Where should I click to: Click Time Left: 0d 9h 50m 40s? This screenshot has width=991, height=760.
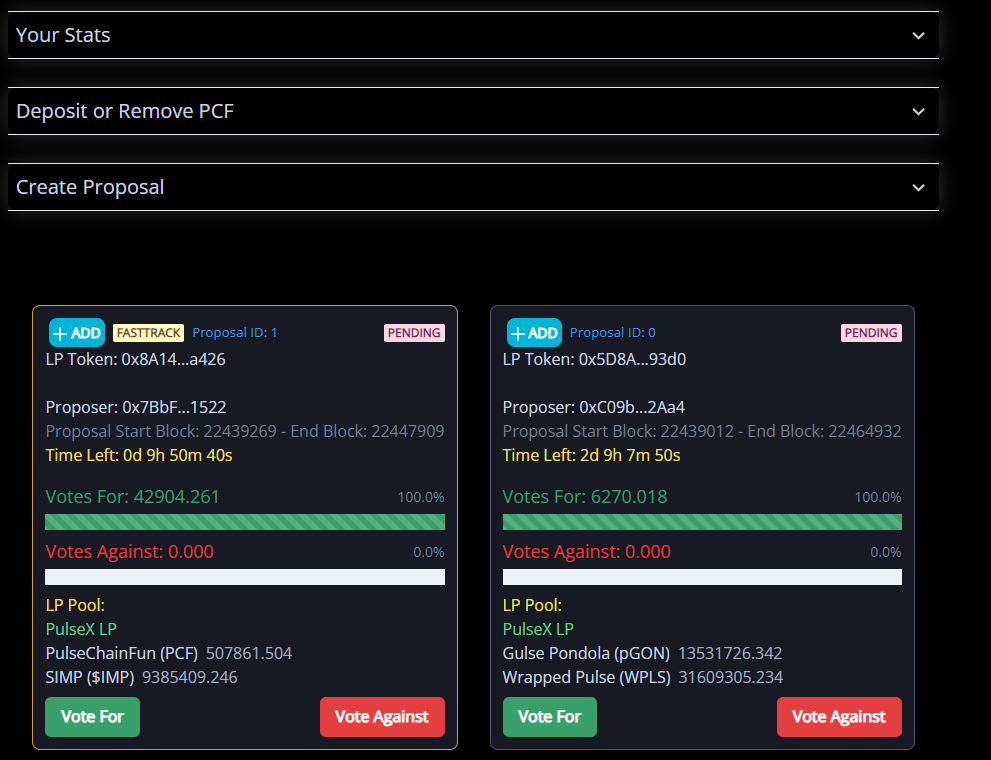pyautogui.click(x=139, y=455)
